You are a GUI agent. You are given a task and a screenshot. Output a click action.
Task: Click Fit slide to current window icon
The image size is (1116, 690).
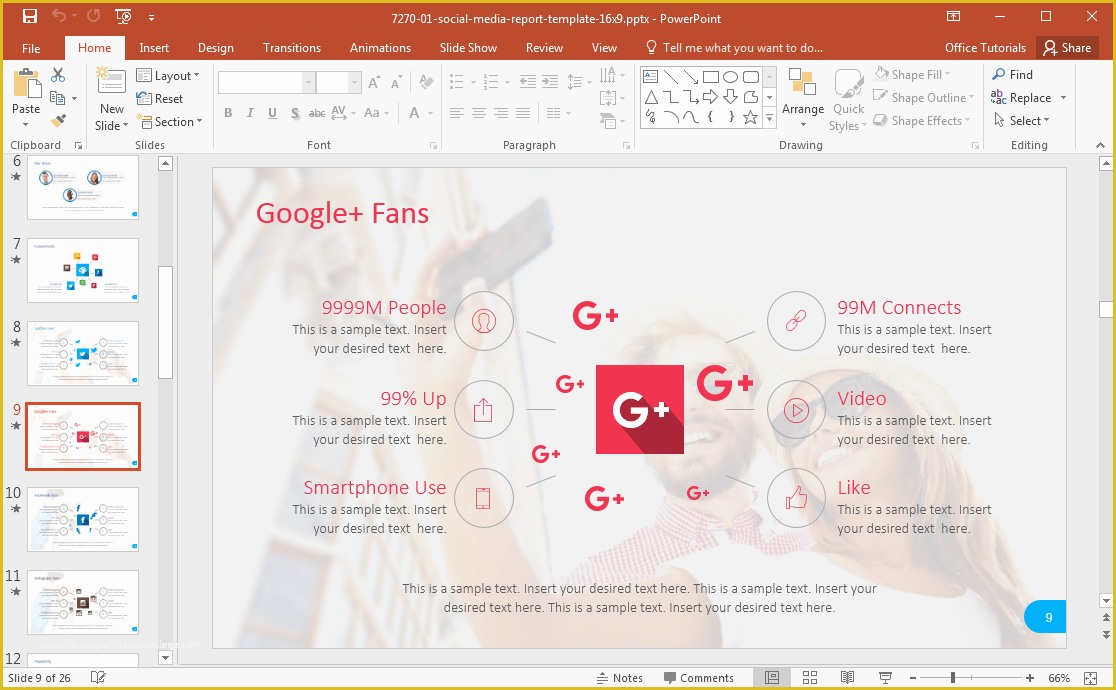point(1090,678)
